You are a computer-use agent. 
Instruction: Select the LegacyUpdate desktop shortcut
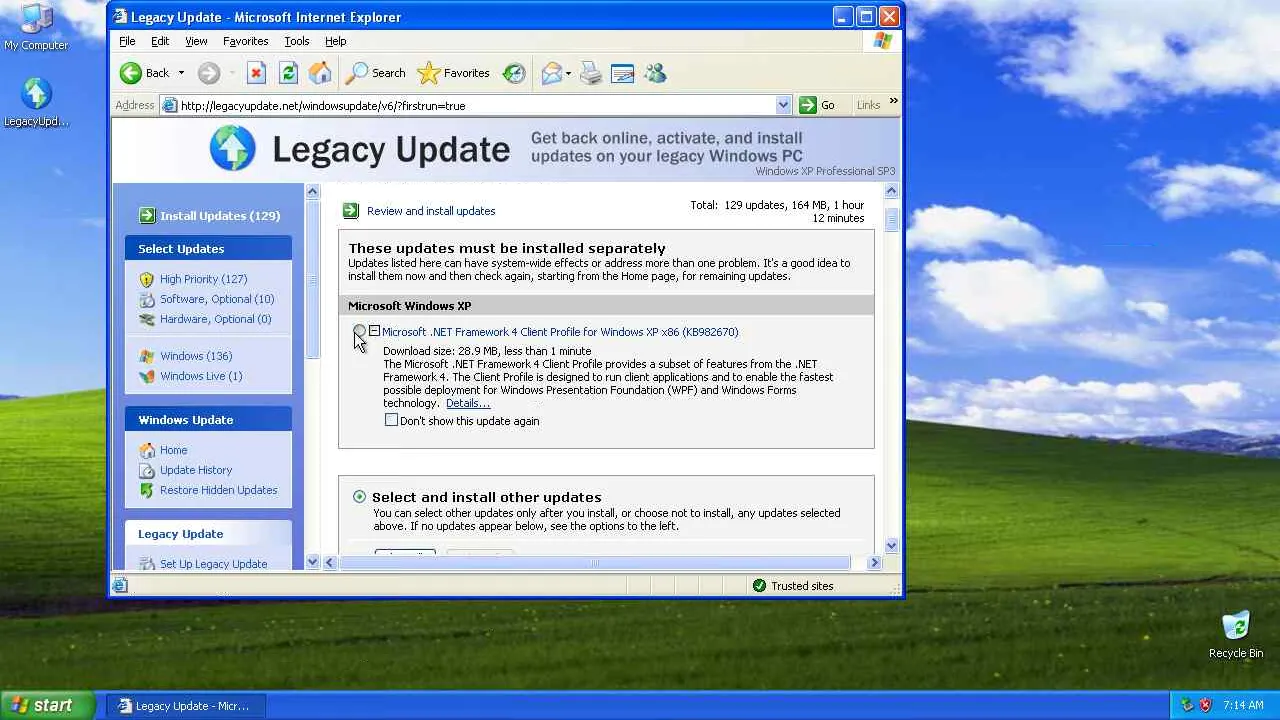36,103
